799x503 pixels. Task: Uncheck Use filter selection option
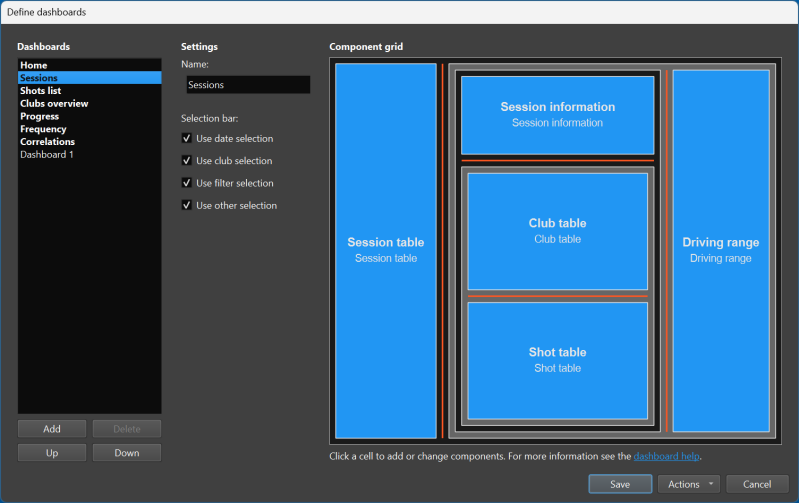pyautogui.click(x=186, y=183)
